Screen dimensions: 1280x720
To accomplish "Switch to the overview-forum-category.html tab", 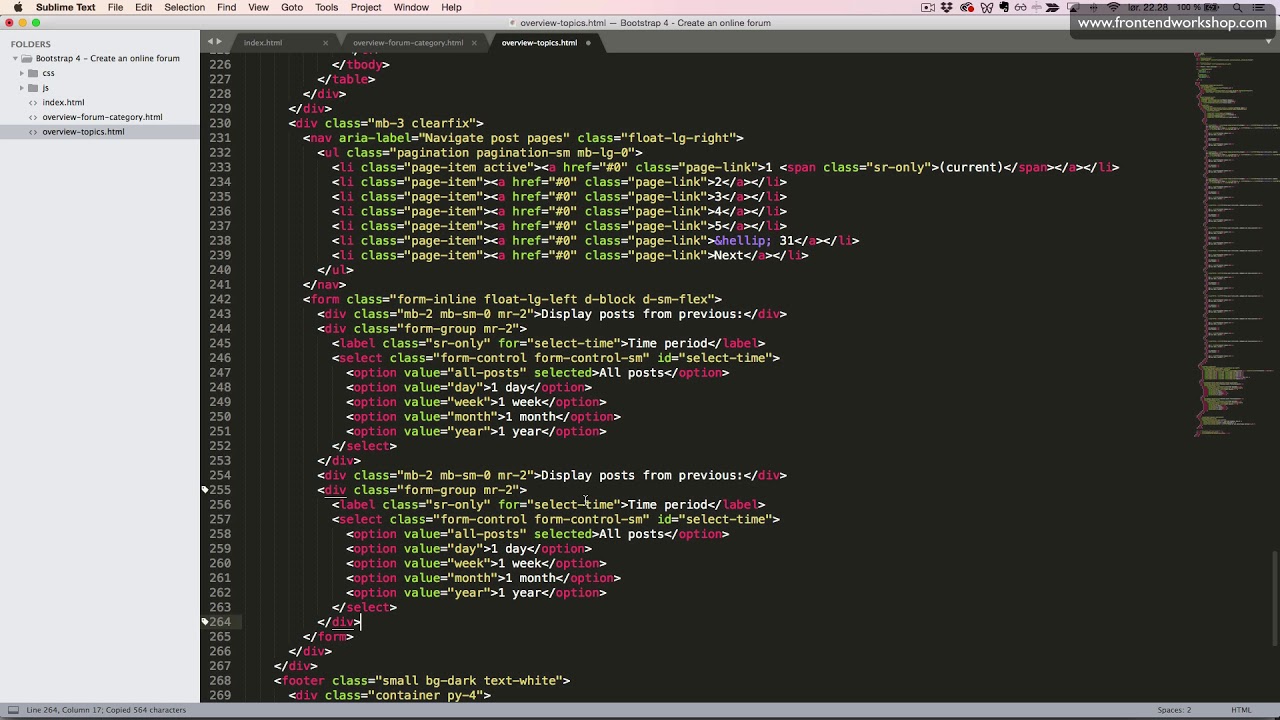I will point(408,43).
